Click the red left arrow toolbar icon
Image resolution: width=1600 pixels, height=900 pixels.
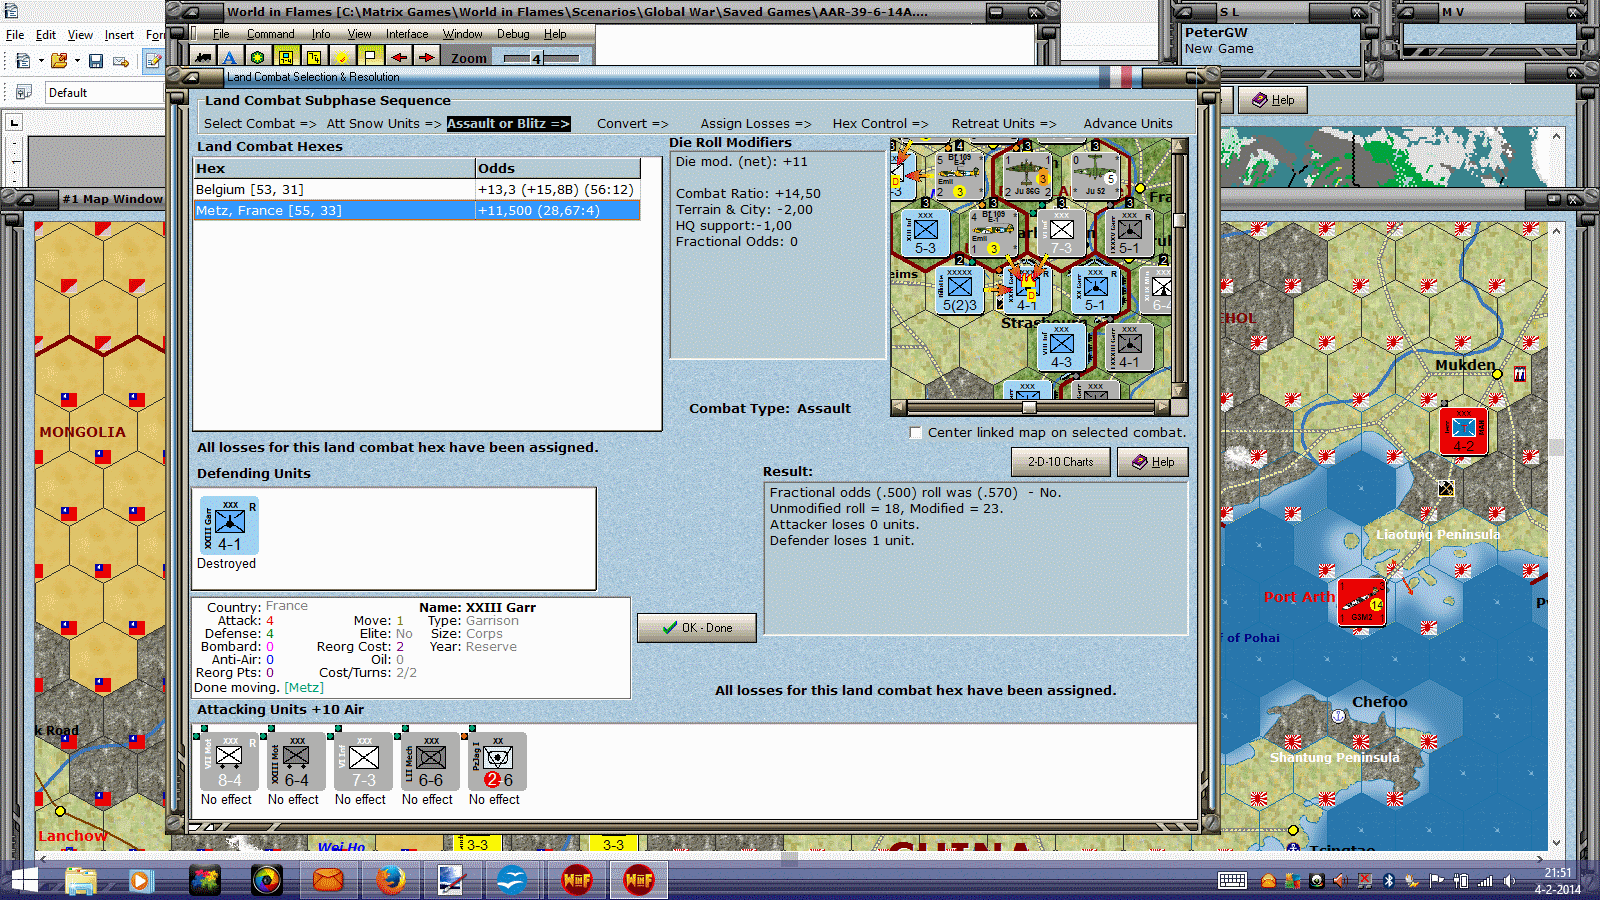tap(398, 57)
